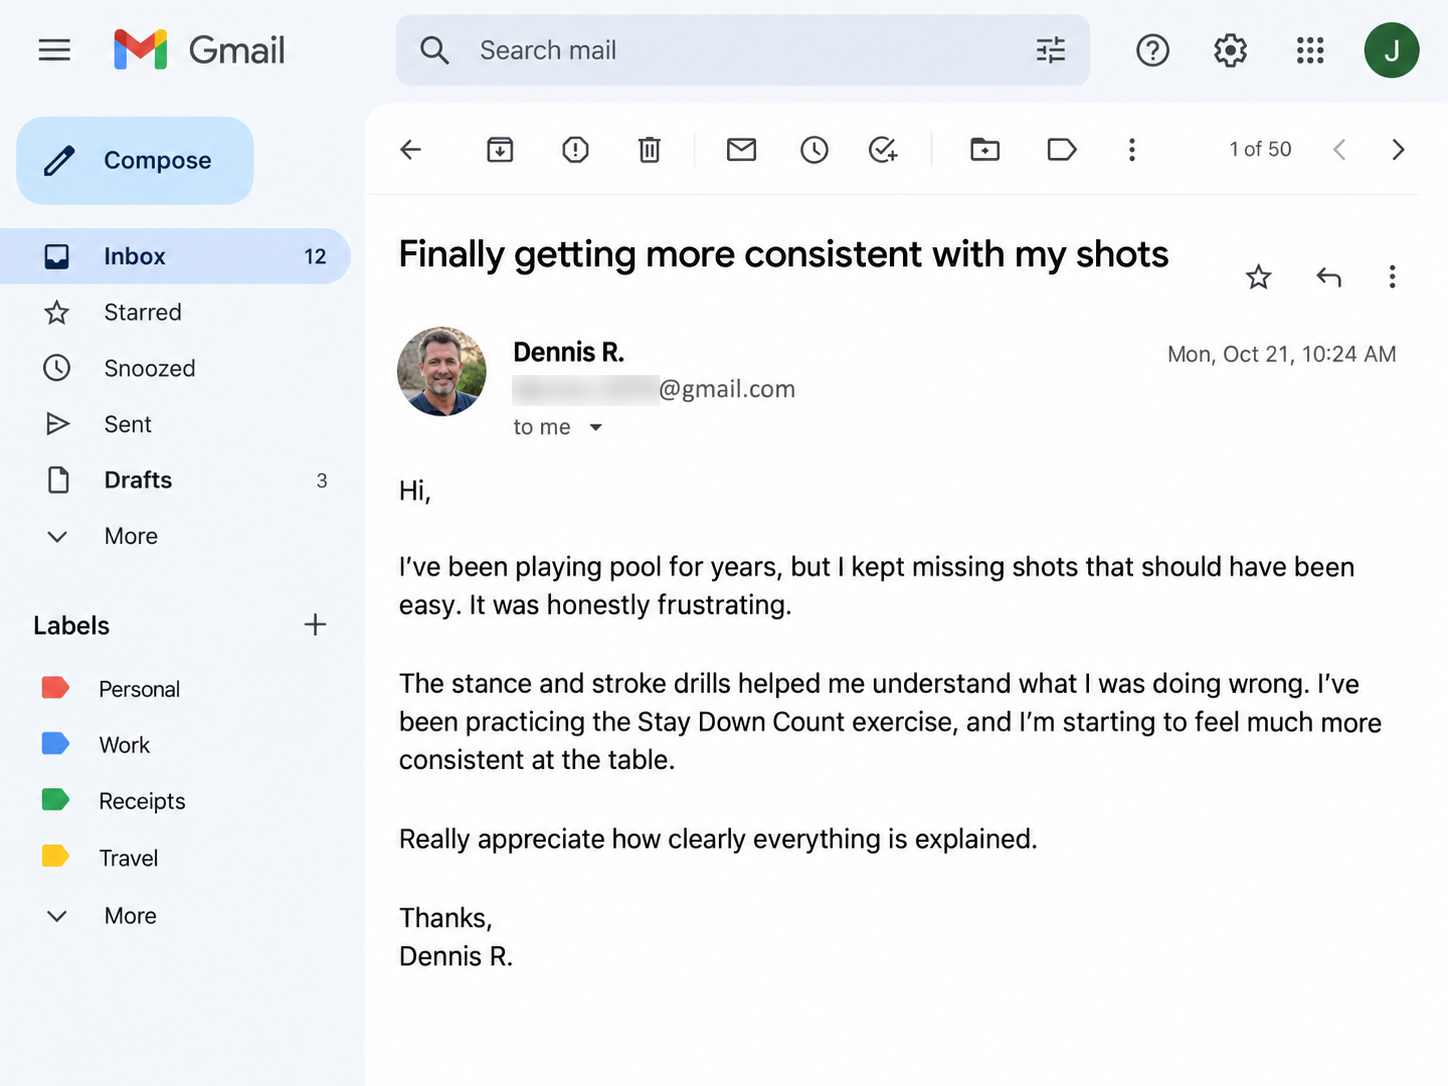The height and width of the screenshot is (1086, 1448).
Task: Create a new label with plus icon
Action: pos(315,625)
